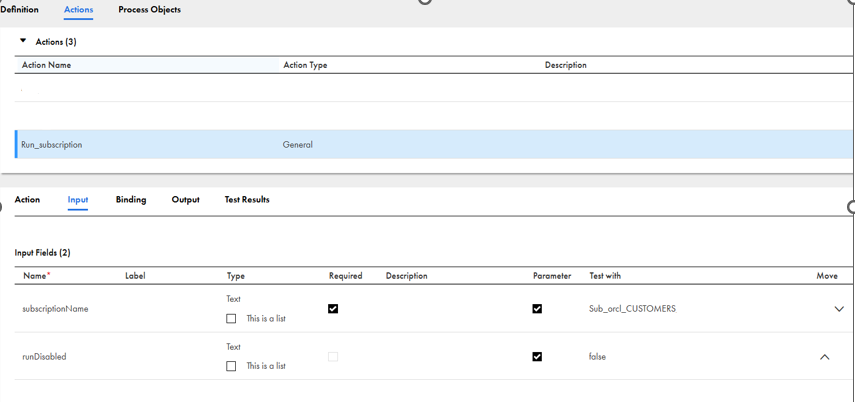Click the runDisabled field name
Image resolution: width=855 pixels, height=402 pixels.
44,357
